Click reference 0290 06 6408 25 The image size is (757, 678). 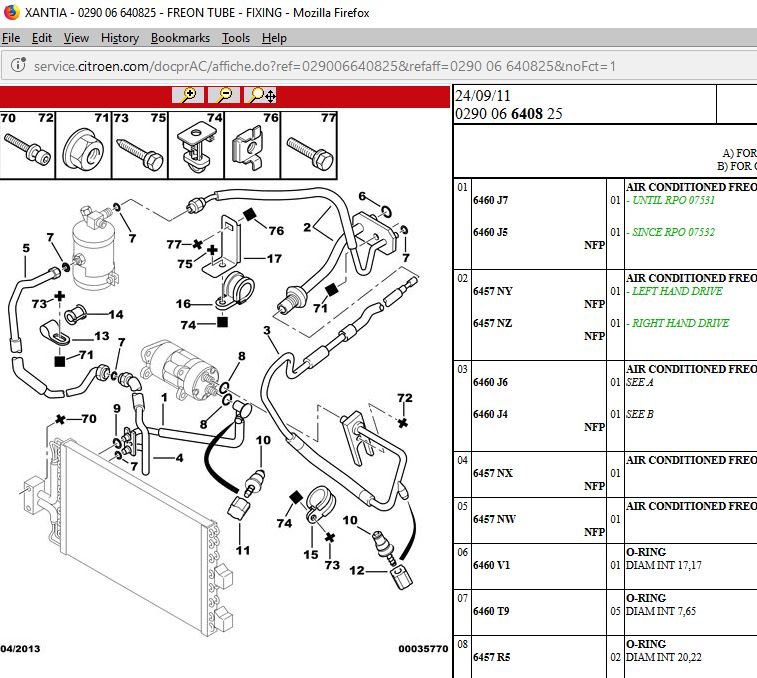(x=509, y=113)
